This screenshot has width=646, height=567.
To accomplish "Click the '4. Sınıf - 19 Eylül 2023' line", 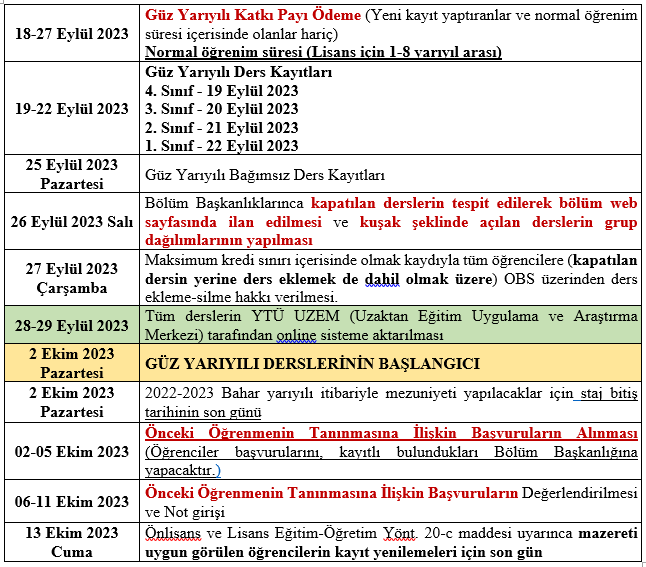I will click(x=221, y=91).
